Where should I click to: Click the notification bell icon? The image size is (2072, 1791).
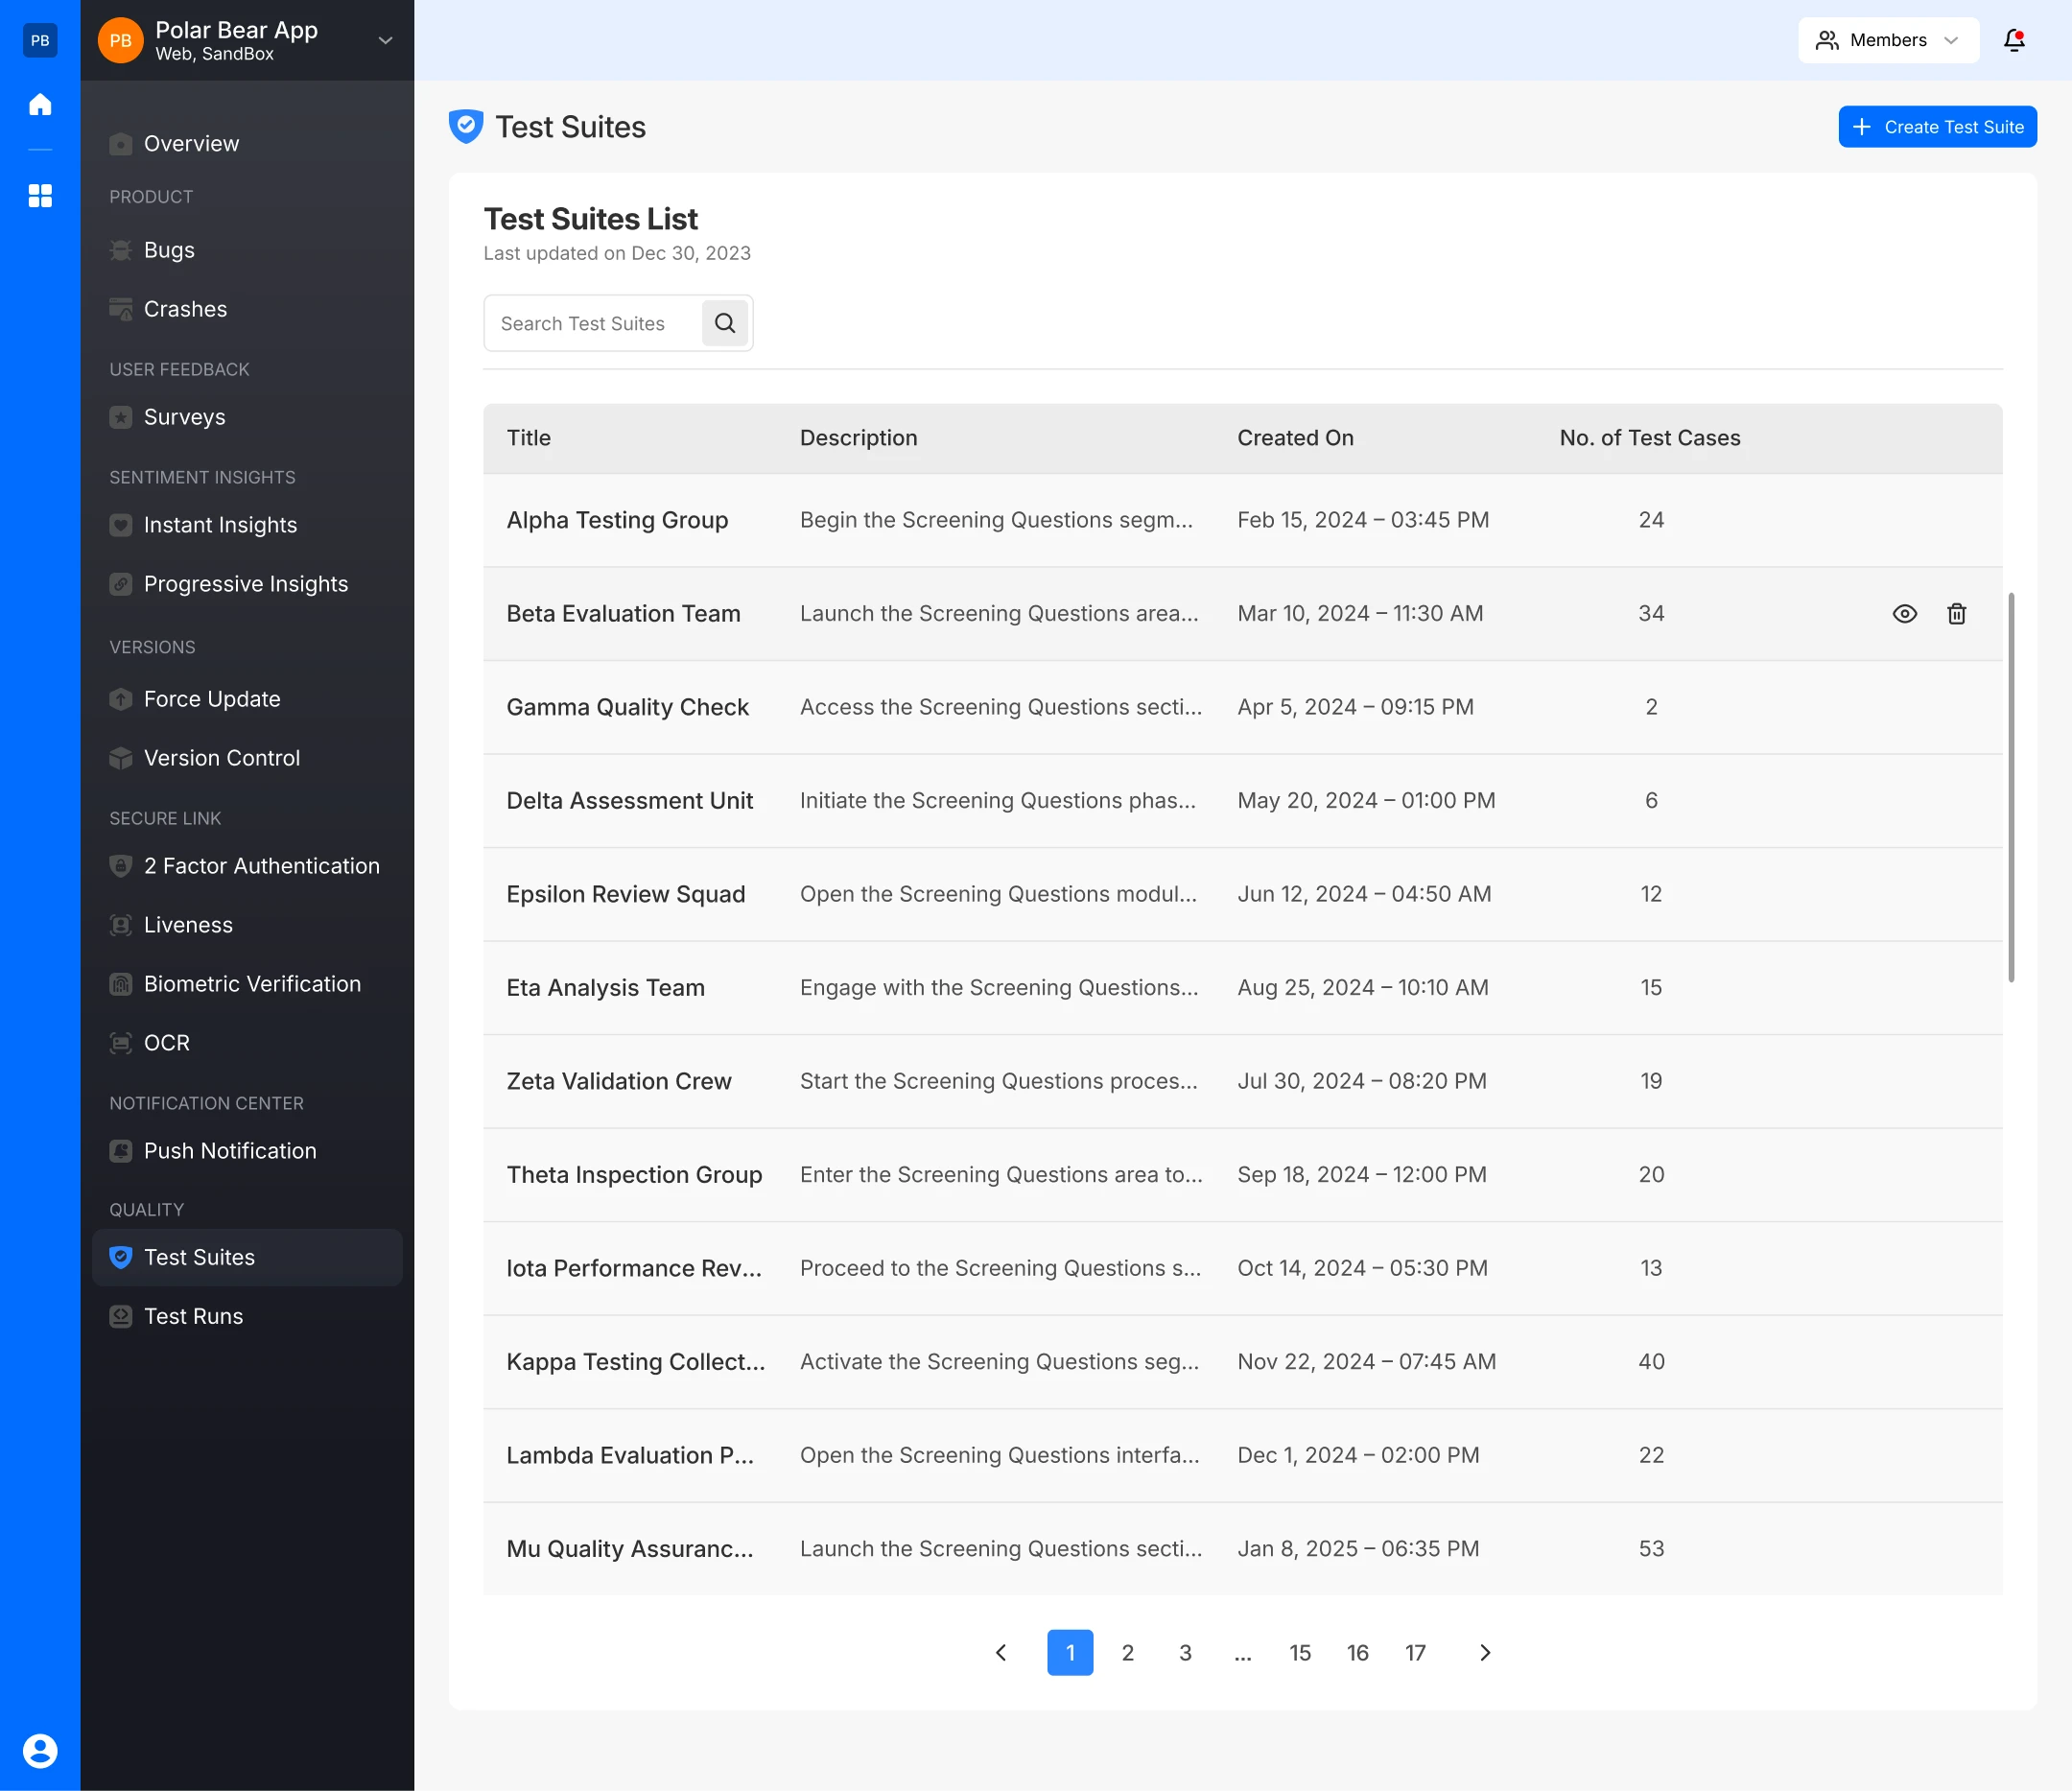click(2014, 40)
